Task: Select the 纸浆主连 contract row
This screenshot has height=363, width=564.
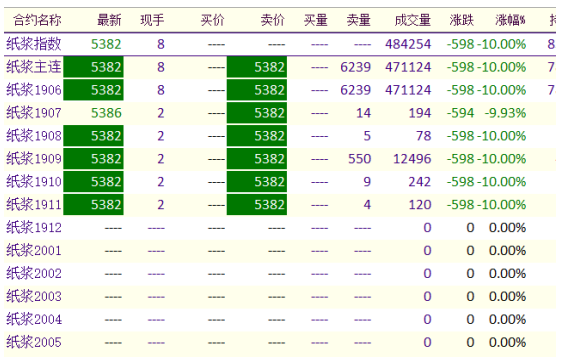Action: [280, 67]
